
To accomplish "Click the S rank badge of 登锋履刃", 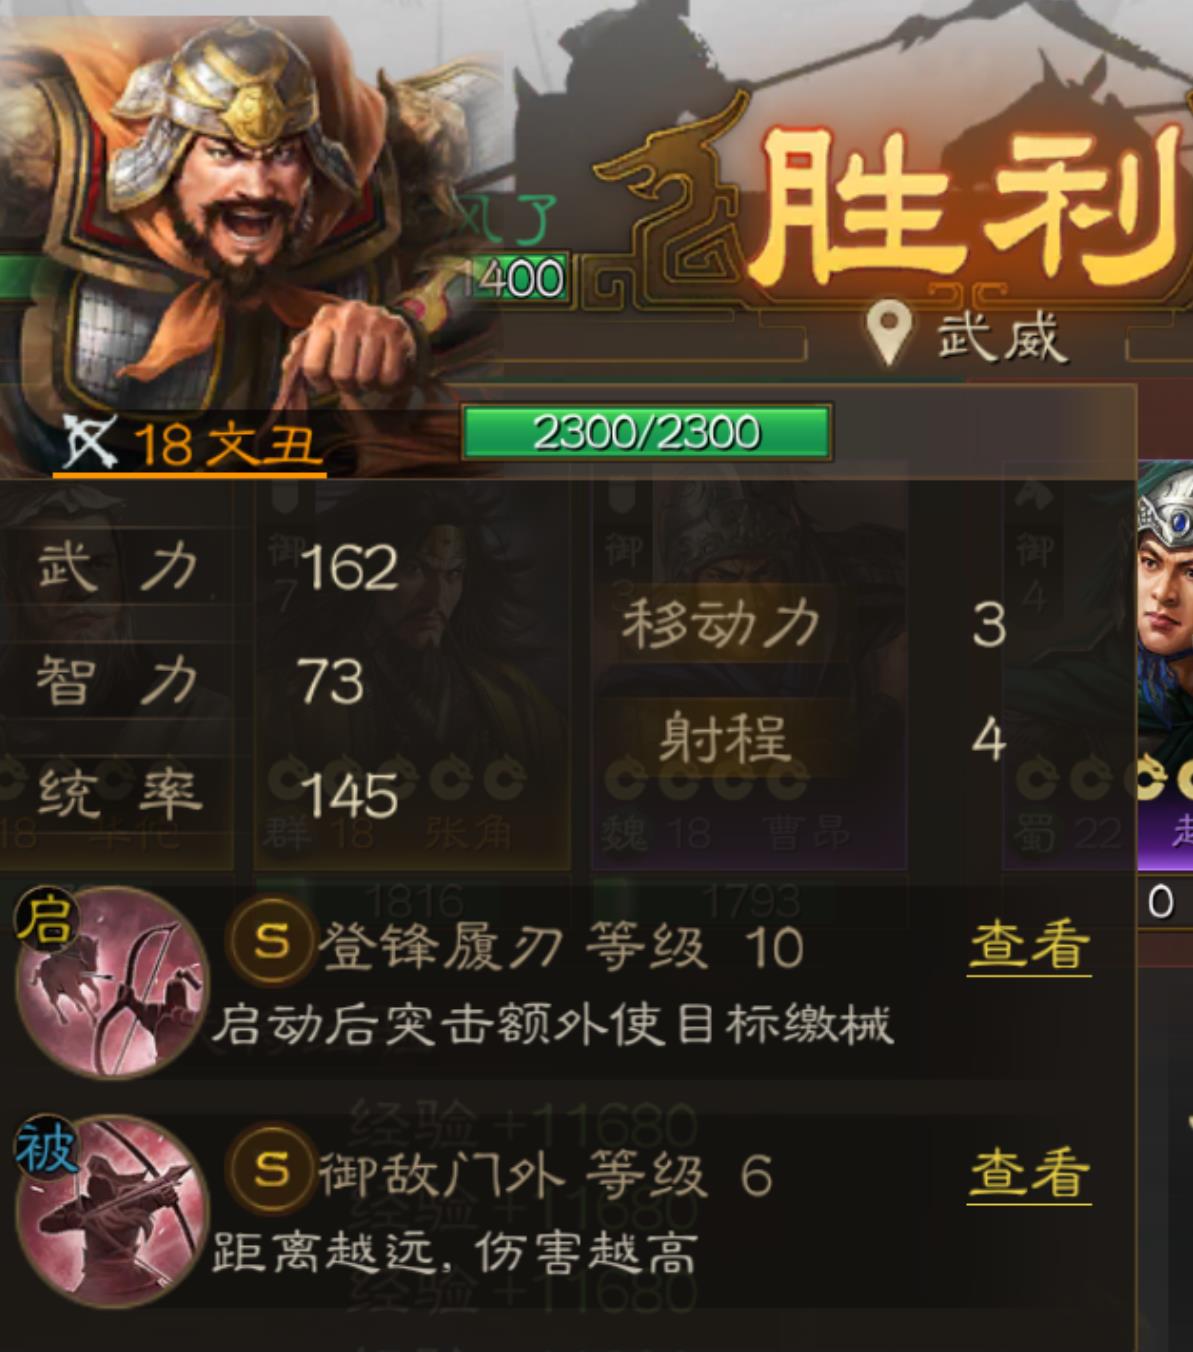I will [x=272, y=942].
